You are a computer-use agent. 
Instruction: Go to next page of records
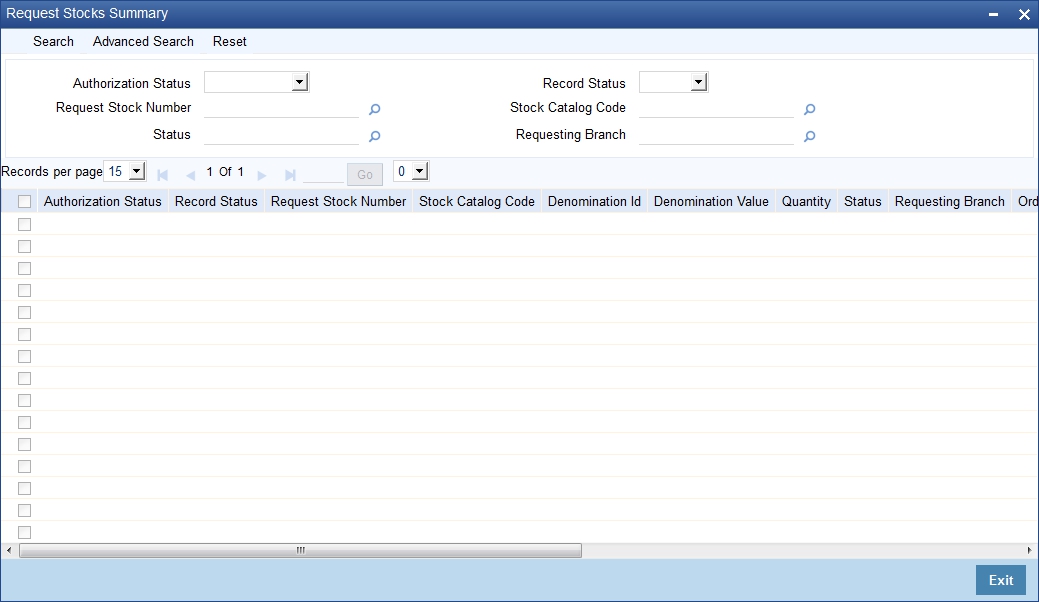point(262,175)
